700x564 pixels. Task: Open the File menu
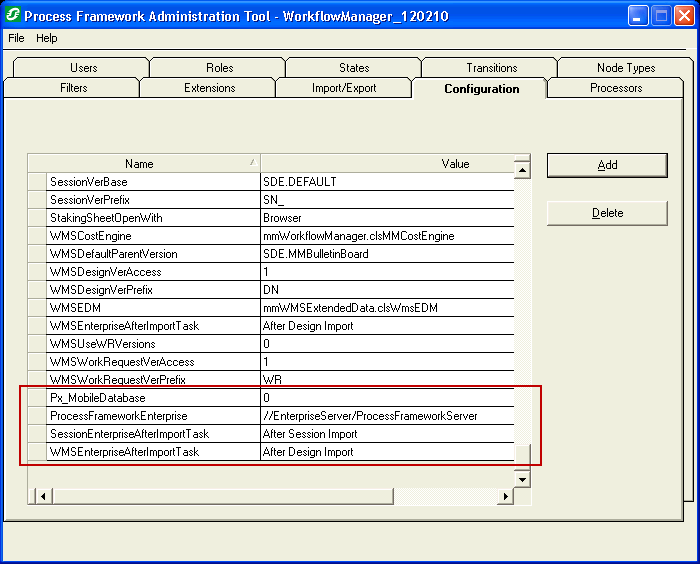point(16,38)
